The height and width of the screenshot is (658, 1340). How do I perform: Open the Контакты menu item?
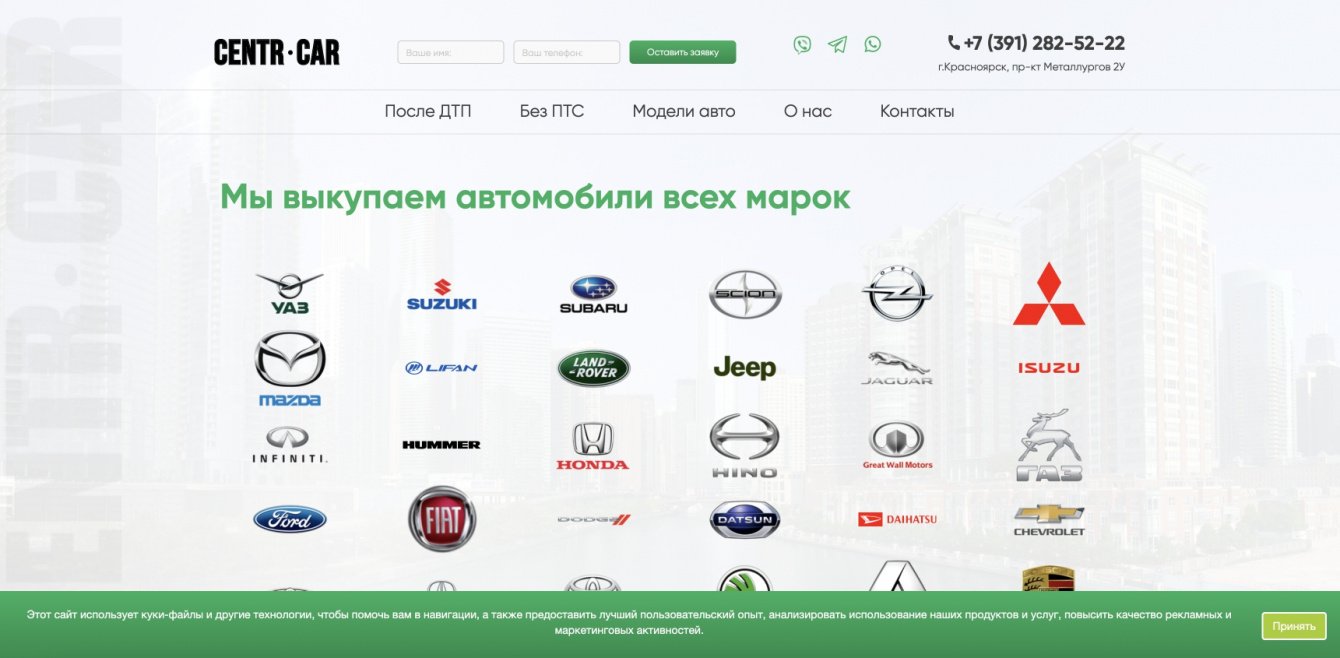click(x=917, y=111)
